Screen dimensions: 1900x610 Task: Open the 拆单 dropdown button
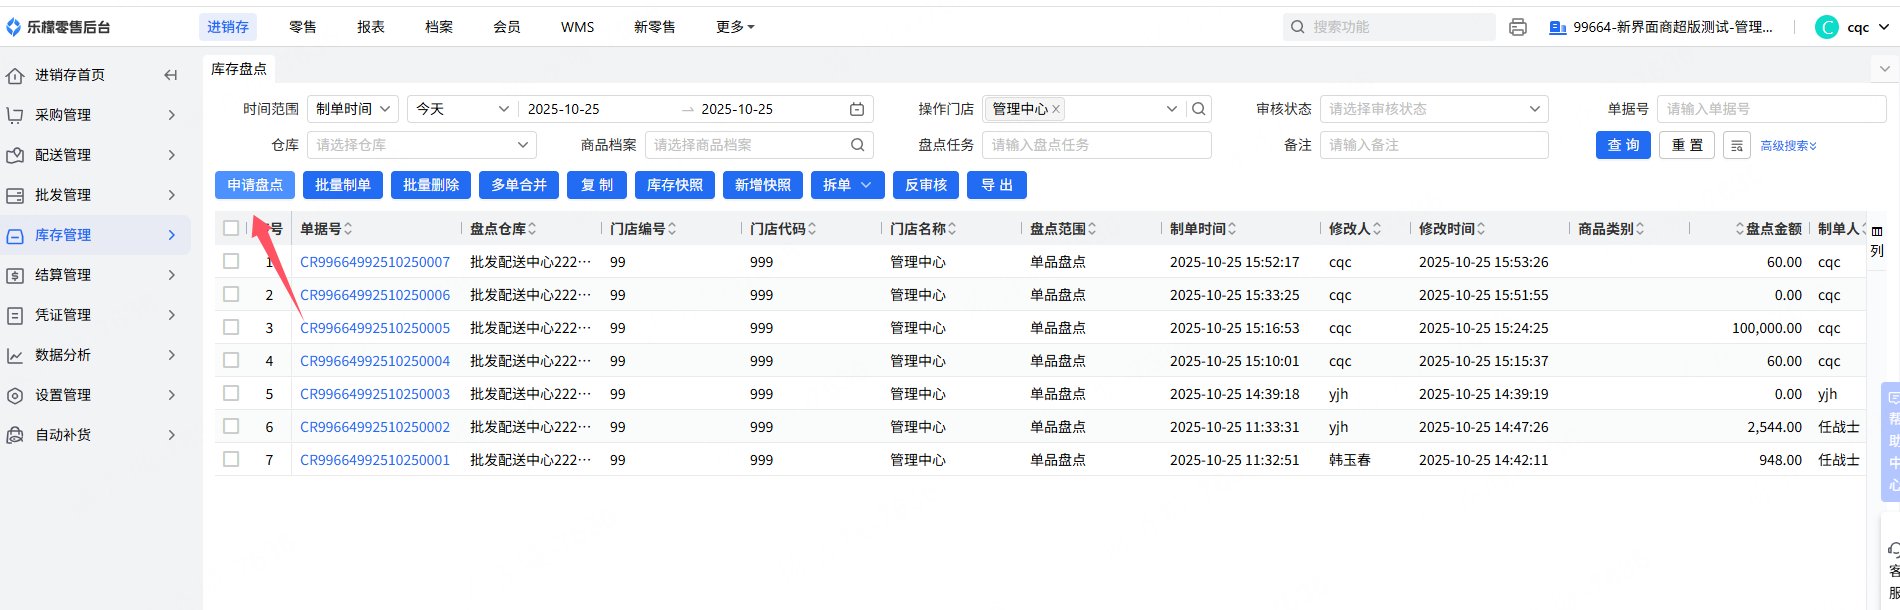[x=847, y=185]
